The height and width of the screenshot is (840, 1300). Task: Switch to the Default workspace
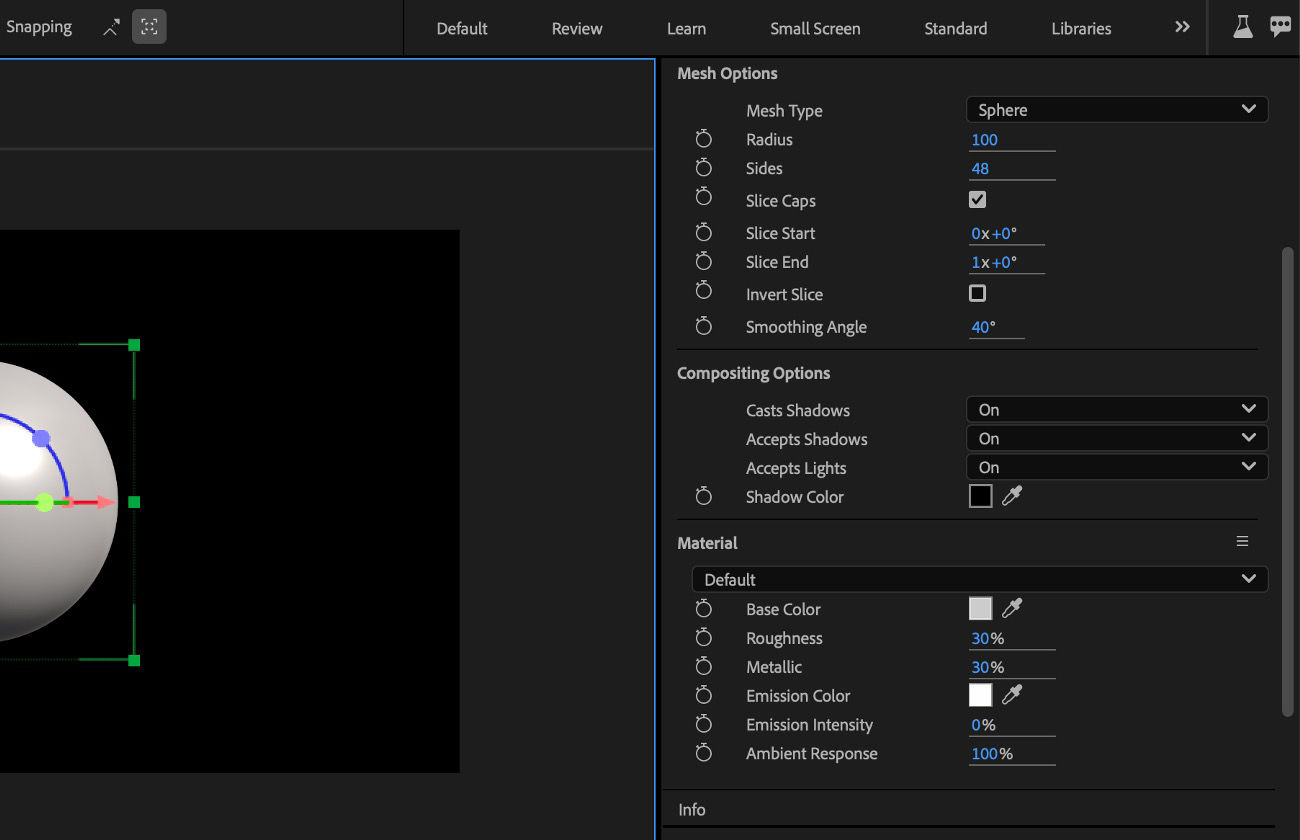(x=462, y=28)
